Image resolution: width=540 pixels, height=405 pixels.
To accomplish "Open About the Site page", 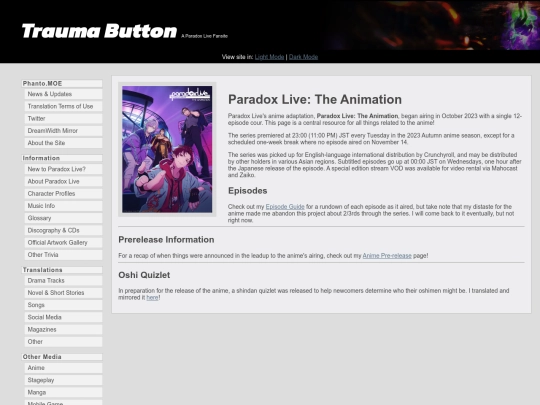I will [x=63, y=143].
